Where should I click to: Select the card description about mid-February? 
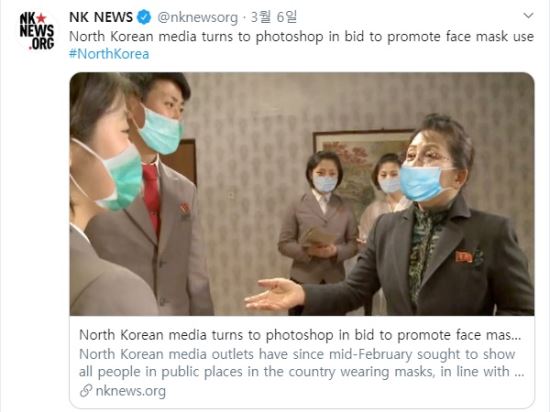[301, 363]
